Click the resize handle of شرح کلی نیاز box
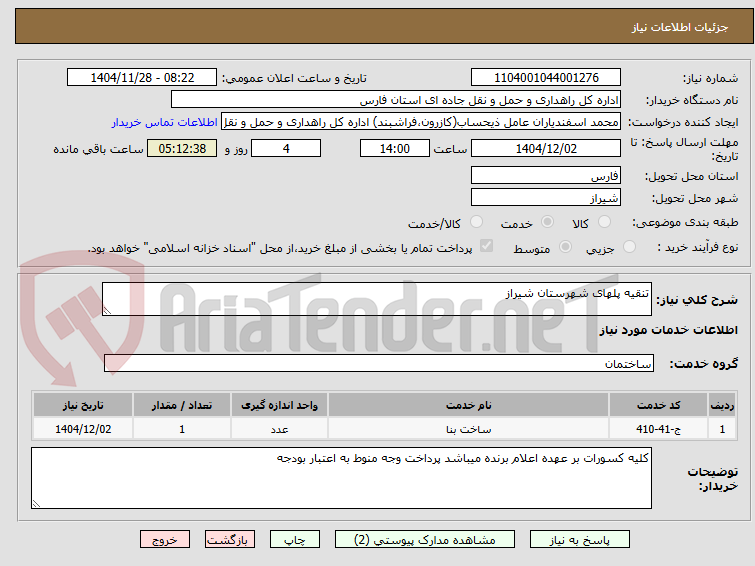The image size is (755, 566). coord(107,311)
